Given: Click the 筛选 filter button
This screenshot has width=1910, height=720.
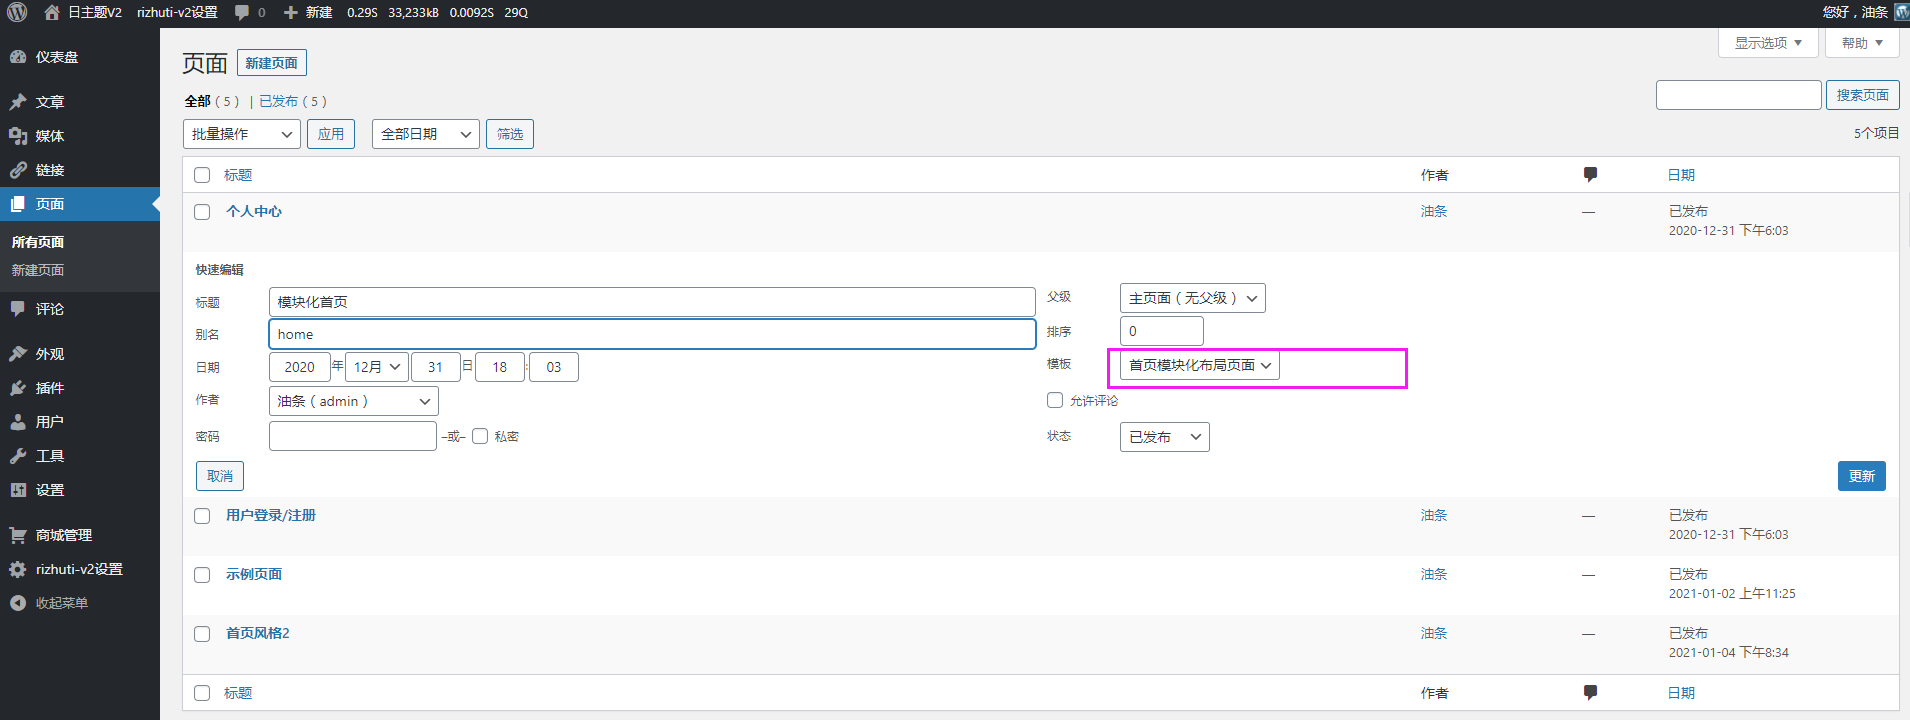Looking at the screenshot, I should pyautogui.click(x=510, y=134).
